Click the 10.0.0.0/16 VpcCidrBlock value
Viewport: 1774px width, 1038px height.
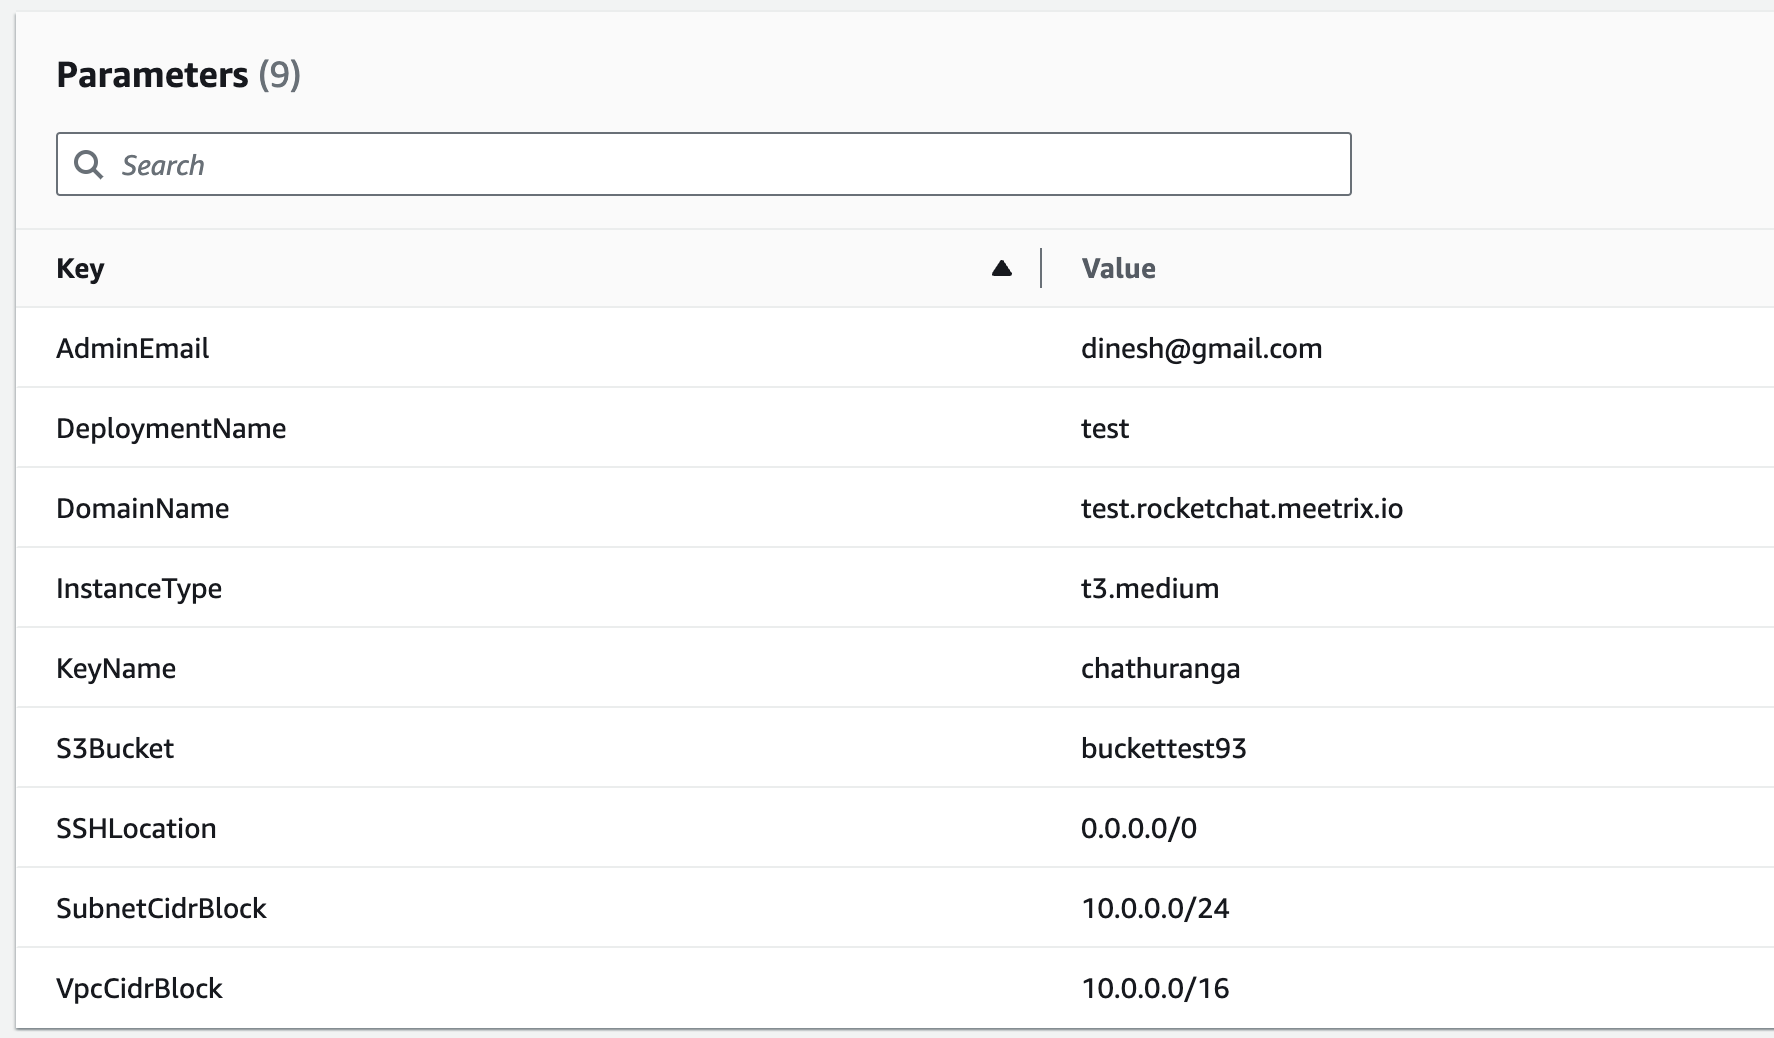1155,988
